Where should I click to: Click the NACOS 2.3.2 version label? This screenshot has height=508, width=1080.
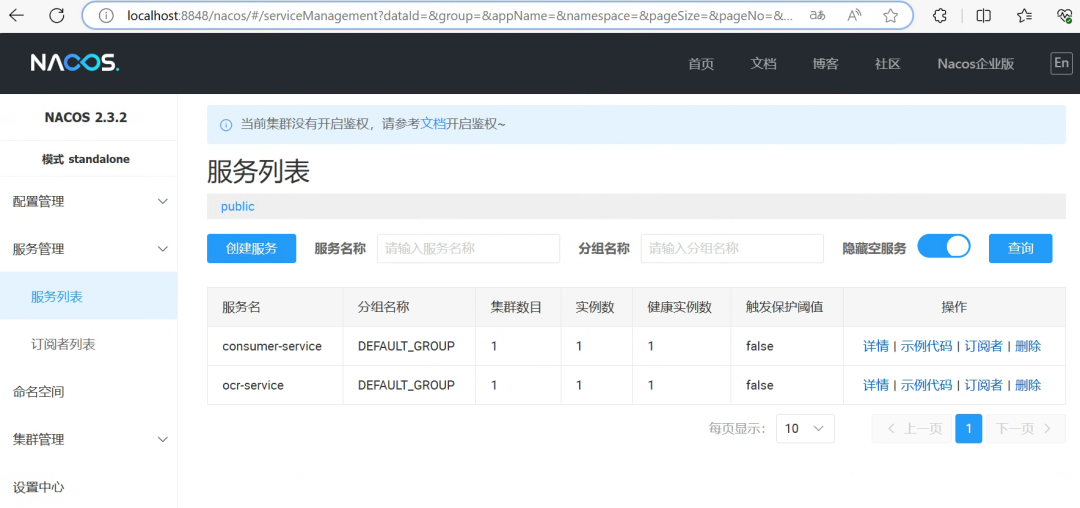point(86,117)
